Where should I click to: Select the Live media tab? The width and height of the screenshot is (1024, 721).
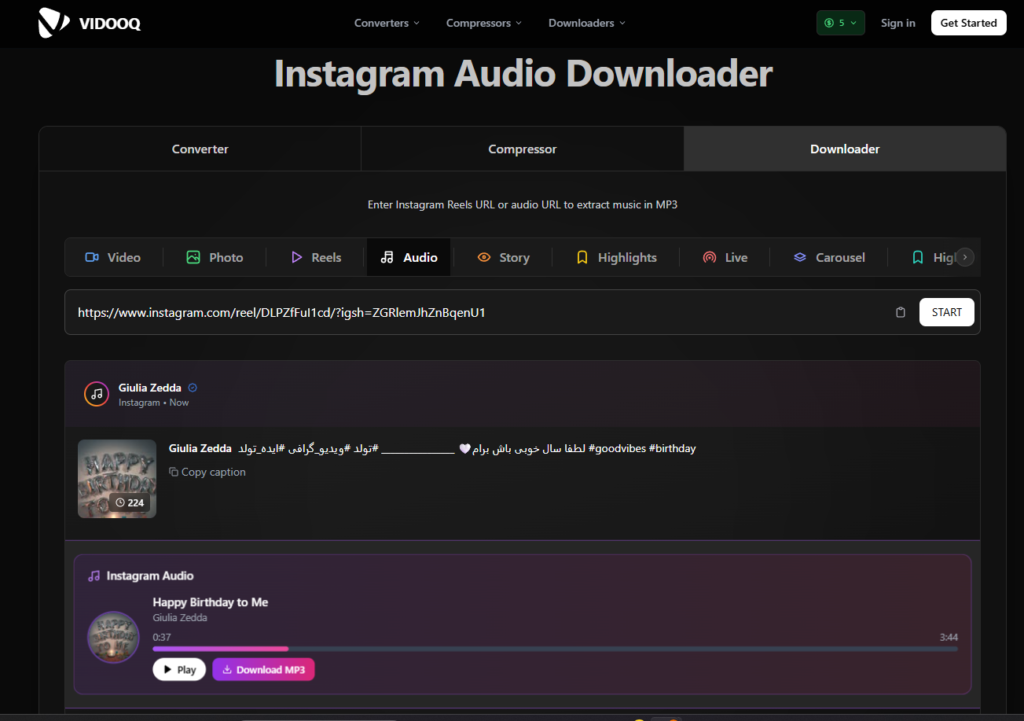[725, 257]
